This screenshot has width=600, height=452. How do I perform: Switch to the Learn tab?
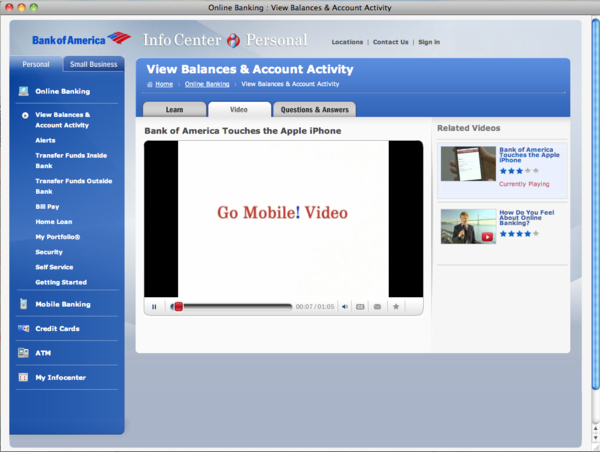174,110
